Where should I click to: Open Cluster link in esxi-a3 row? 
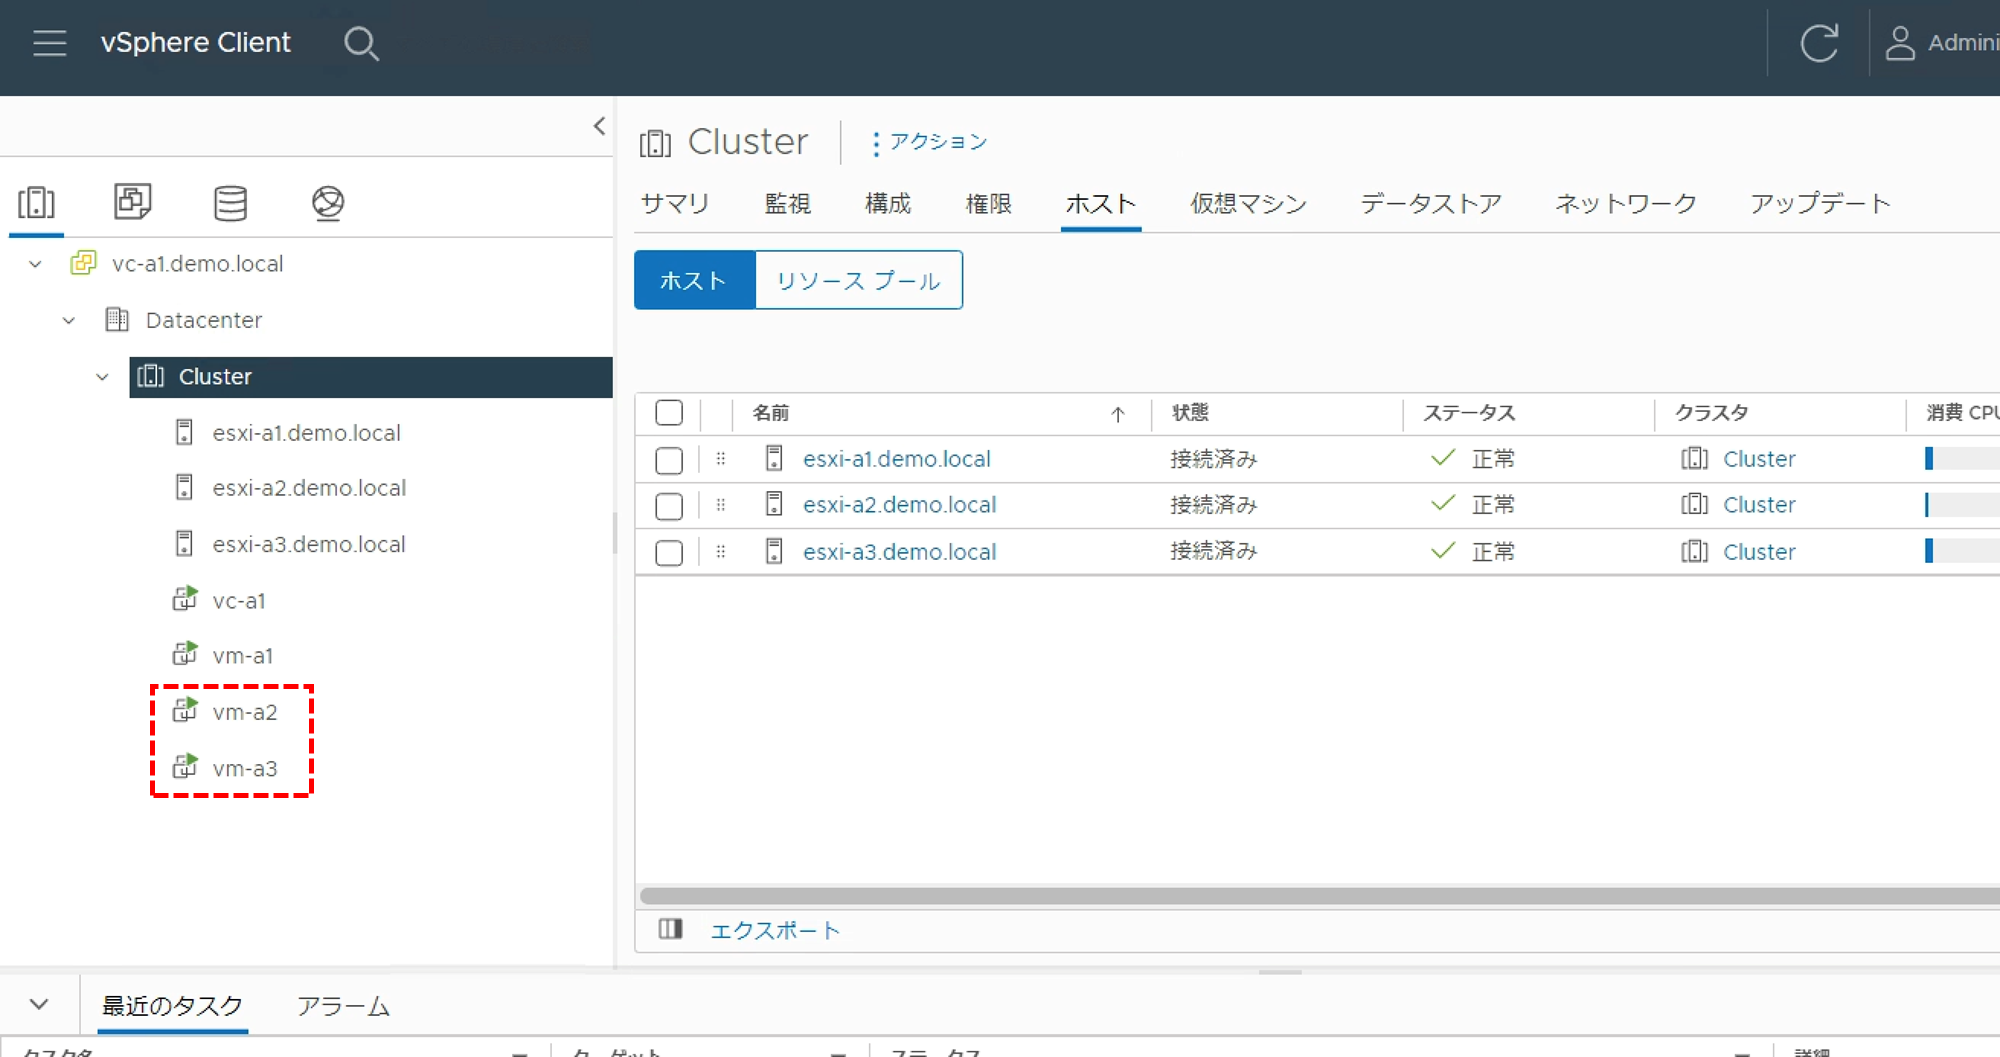click(x=1759, y=552)
